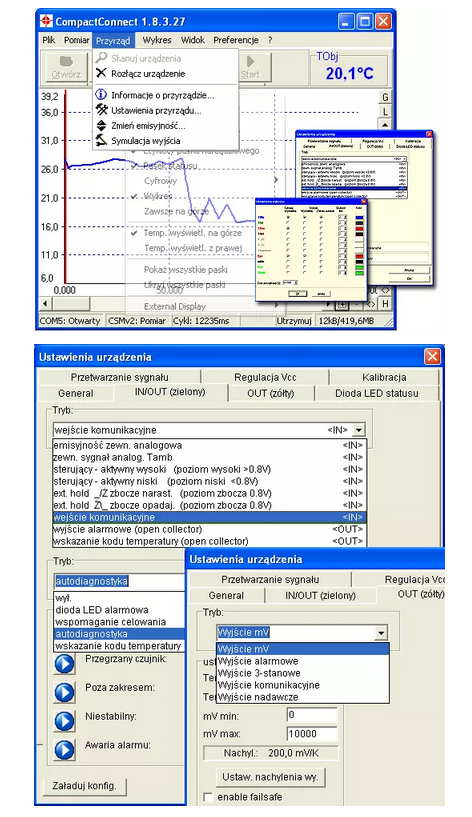This screenshot has height=817, width=472.
Task: Click the Załaduj konfig. button
Action: pos(84,786)
